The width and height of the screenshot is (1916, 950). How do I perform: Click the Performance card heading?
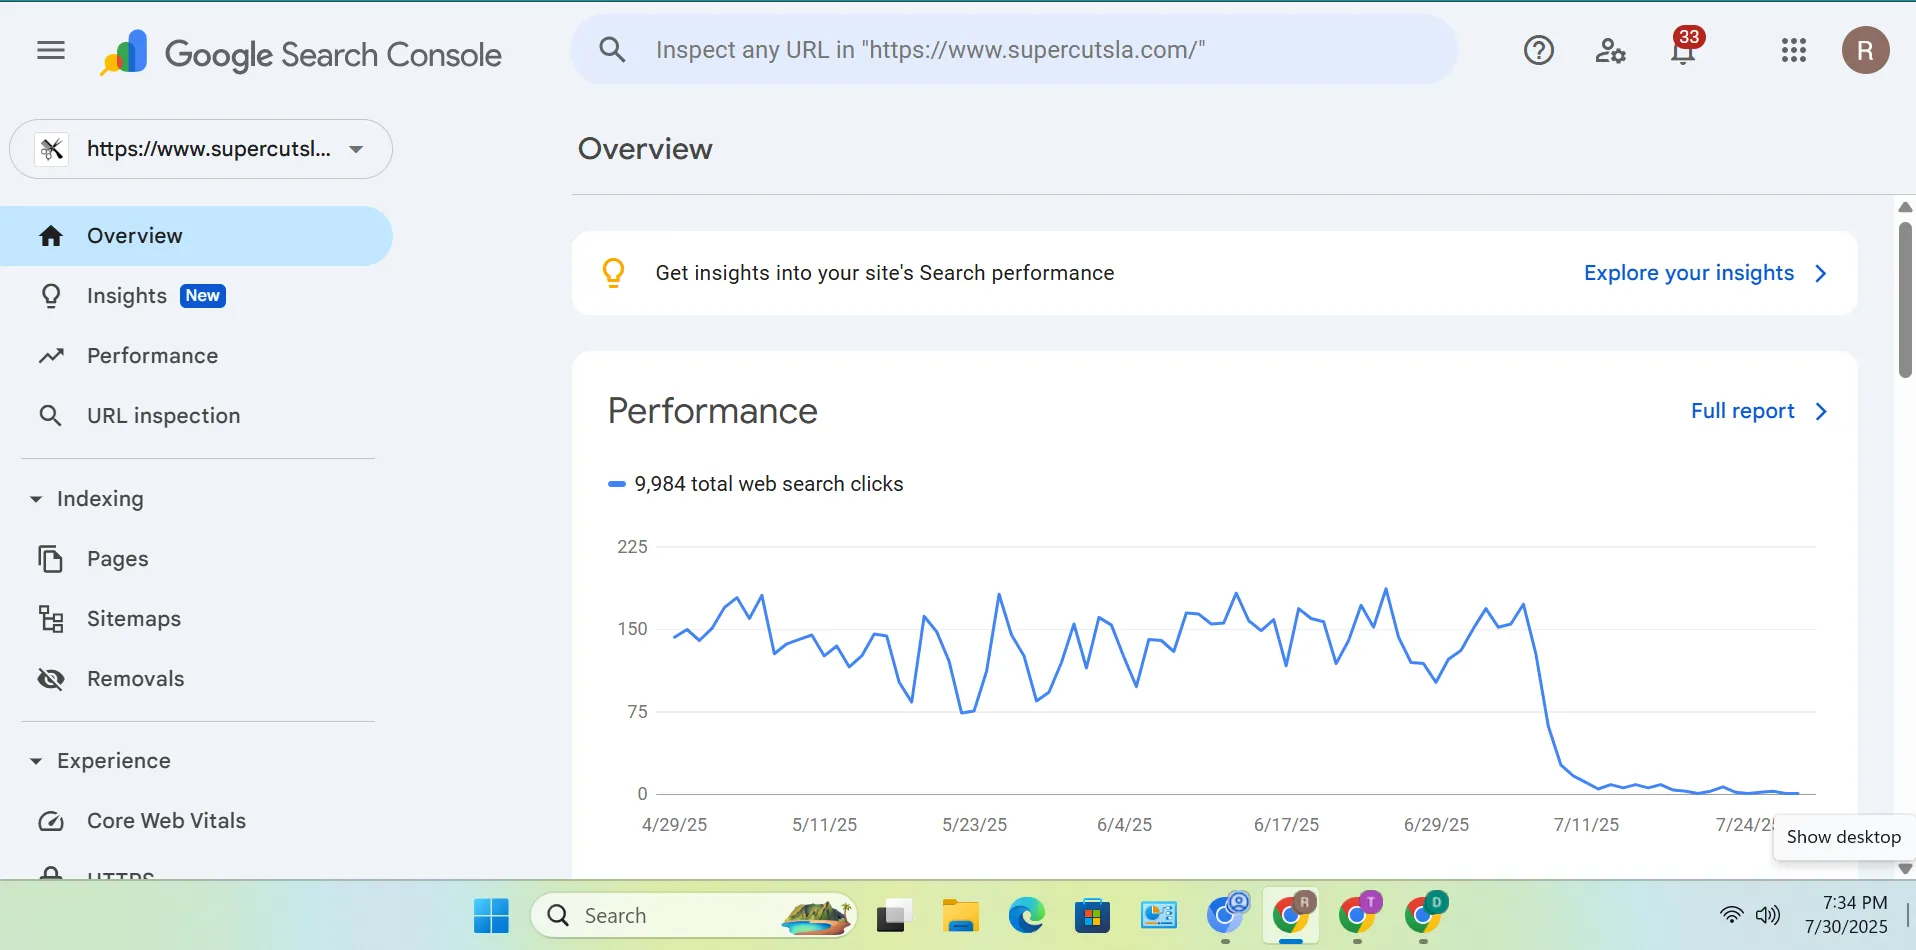(x=713, y=411)
